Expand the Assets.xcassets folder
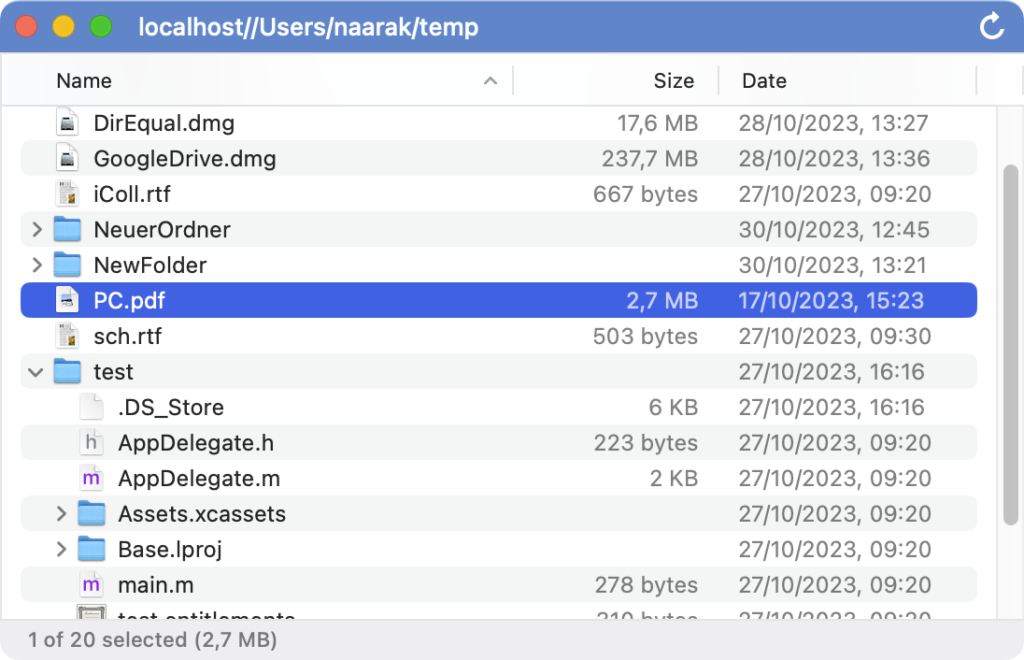The height and width of the screenshot is (660, 1024). pos(62,513)
